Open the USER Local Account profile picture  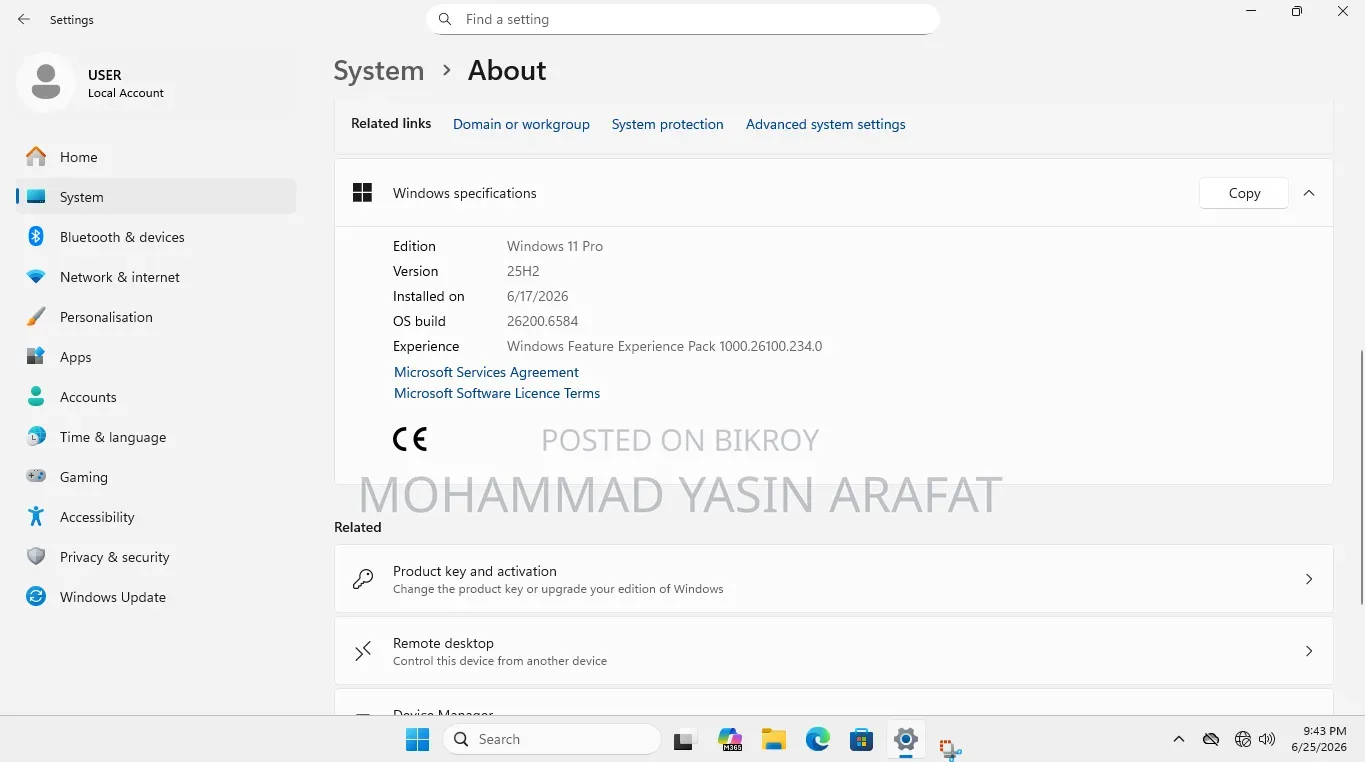pos(46,82)
